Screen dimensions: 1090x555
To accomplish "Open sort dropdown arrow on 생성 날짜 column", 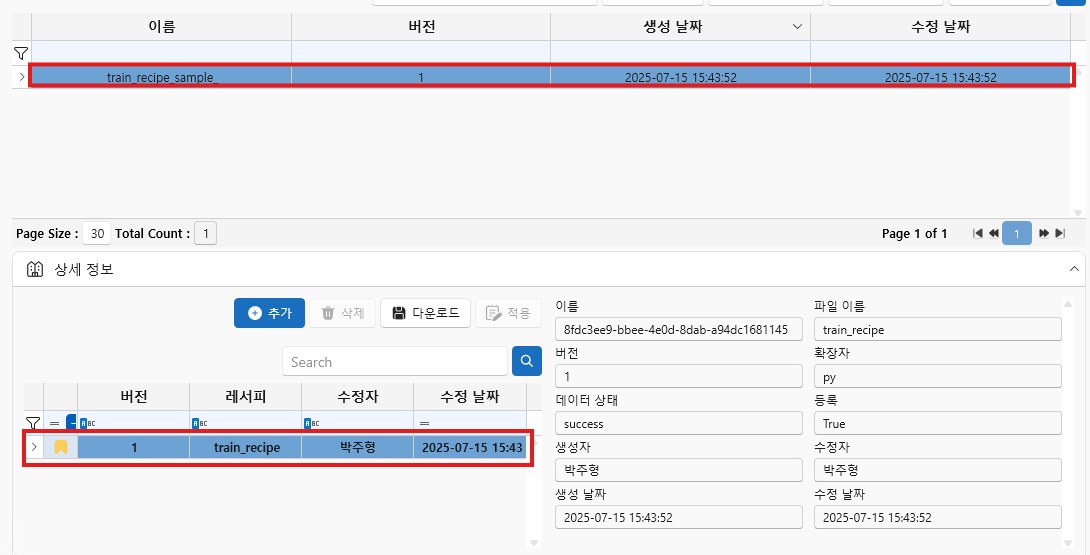I will click(x=797, y=27).
